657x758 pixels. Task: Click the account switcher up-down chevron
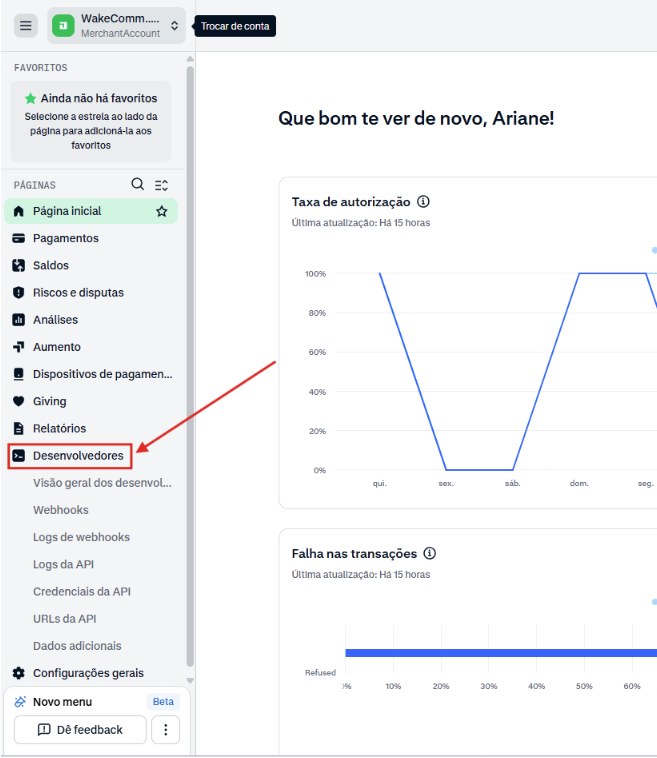click(175, 26)
